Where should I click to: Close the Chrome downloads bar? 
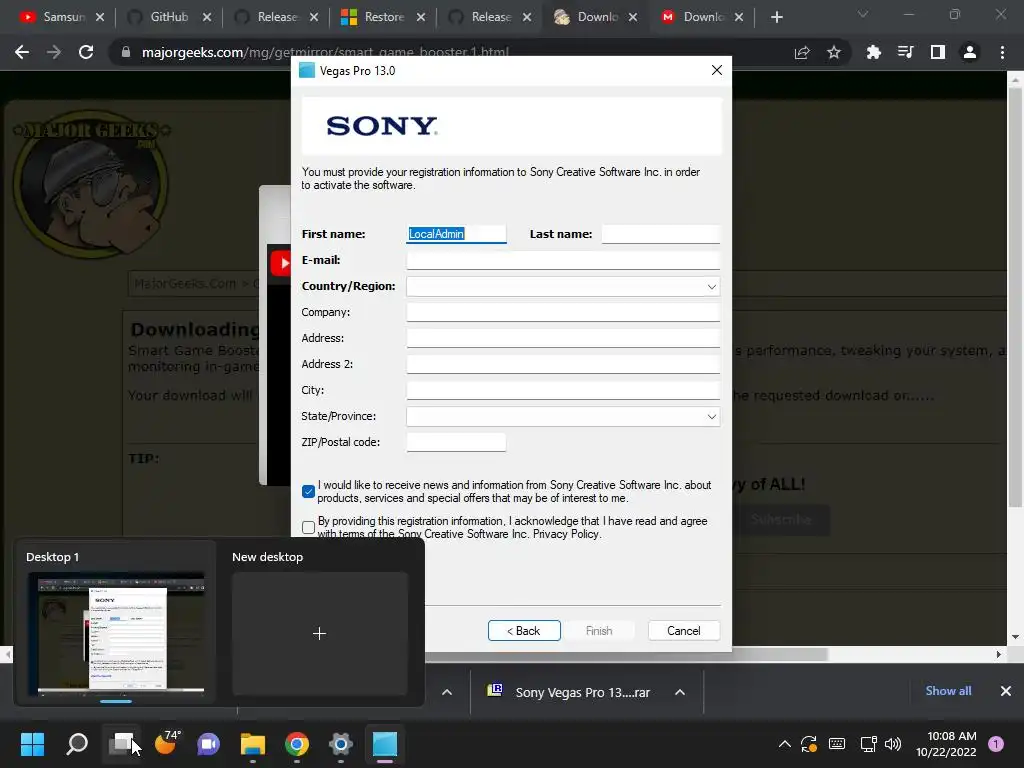click(x=1006, y=690)
